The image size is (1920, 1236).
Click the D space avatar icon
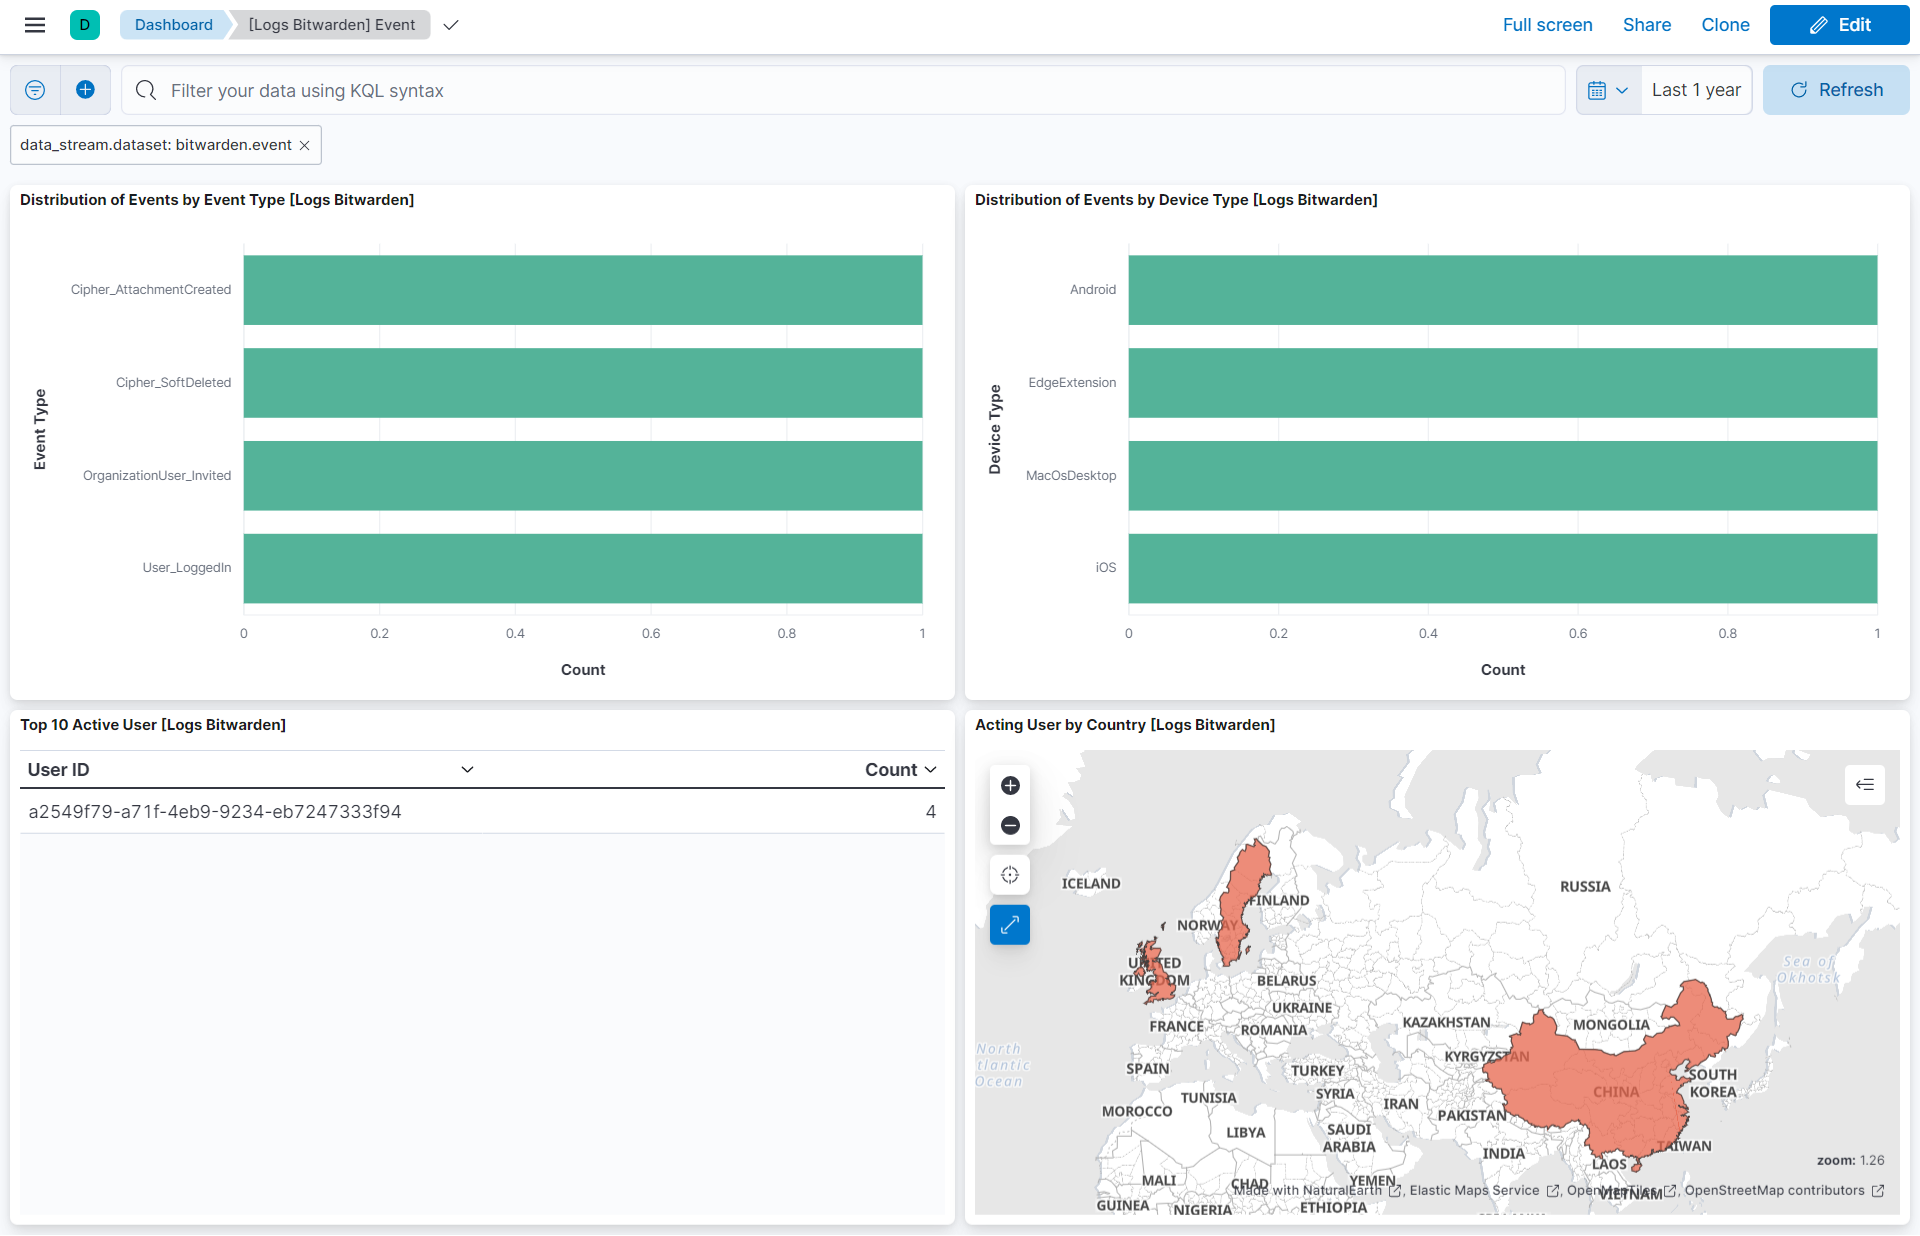point(85,25)
